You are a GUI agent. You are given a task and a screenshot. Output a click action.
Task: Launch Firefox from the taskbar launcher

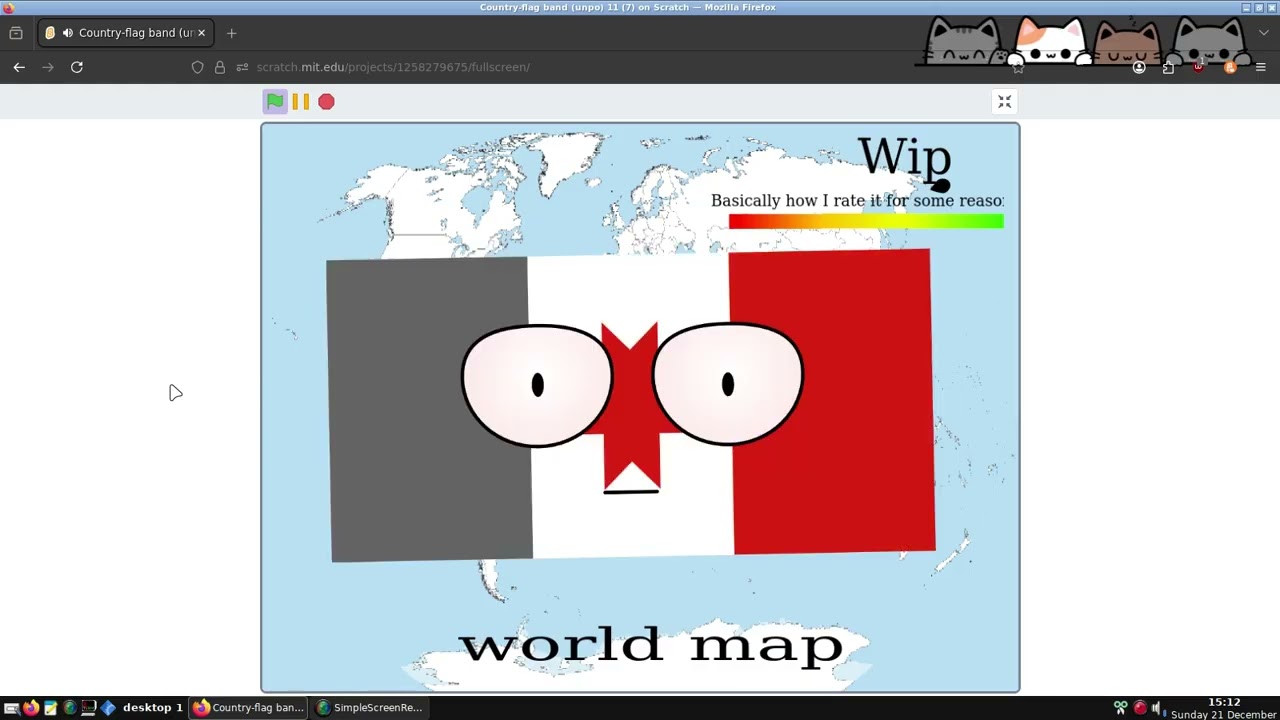(x=31, y=708)
